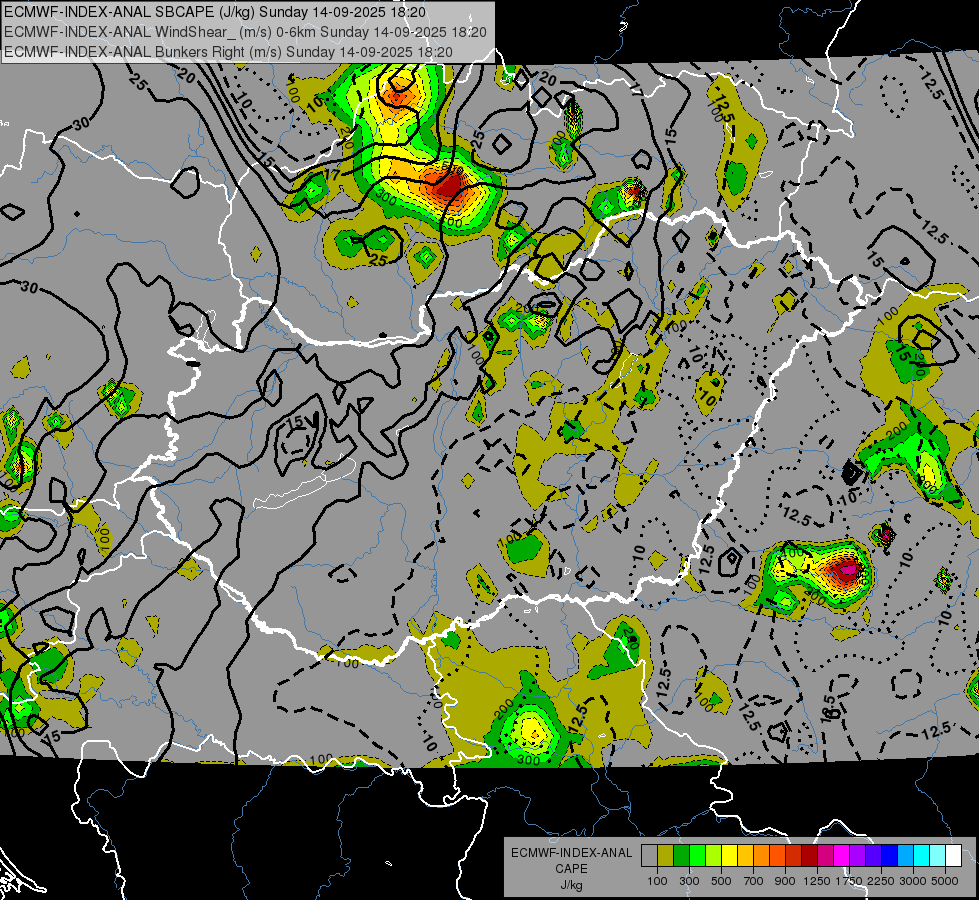The width and height of the screenshot is (979, 900).
Task: Click the CAPE label in legend
Action: coord(571,869)
